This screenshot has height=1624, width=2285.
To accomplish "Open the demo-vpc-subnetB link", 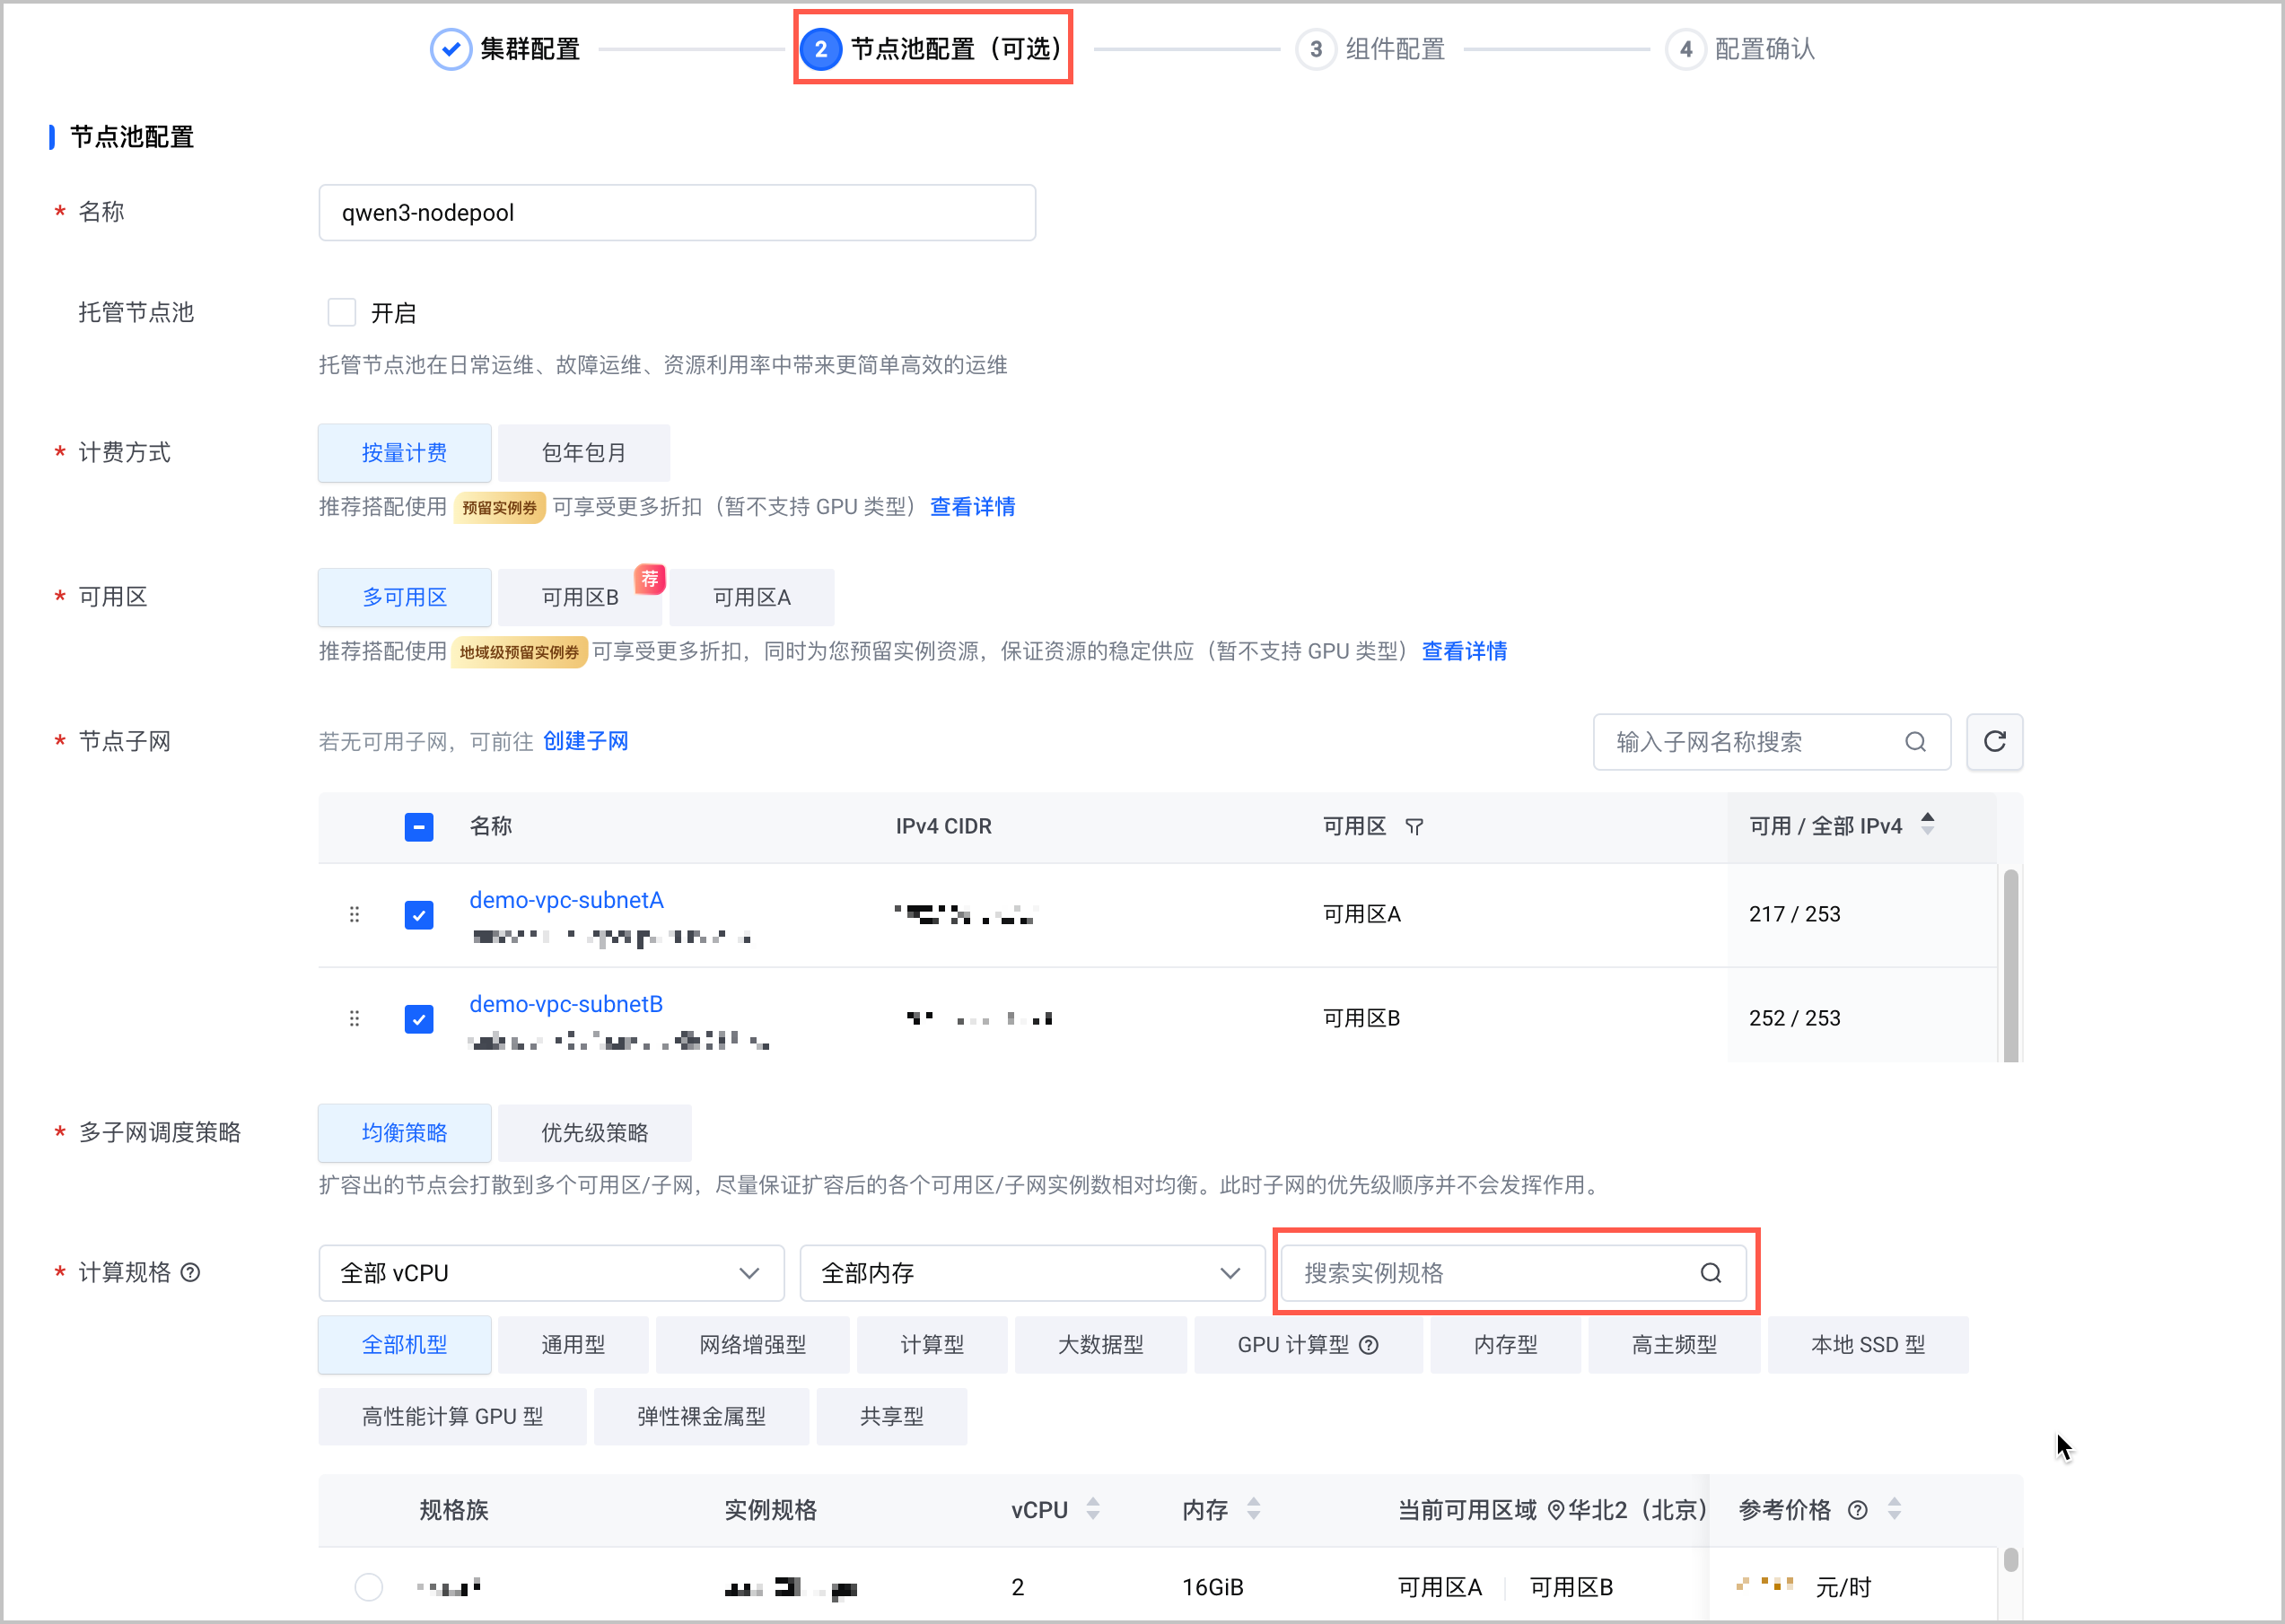I will click(566, 1004).
